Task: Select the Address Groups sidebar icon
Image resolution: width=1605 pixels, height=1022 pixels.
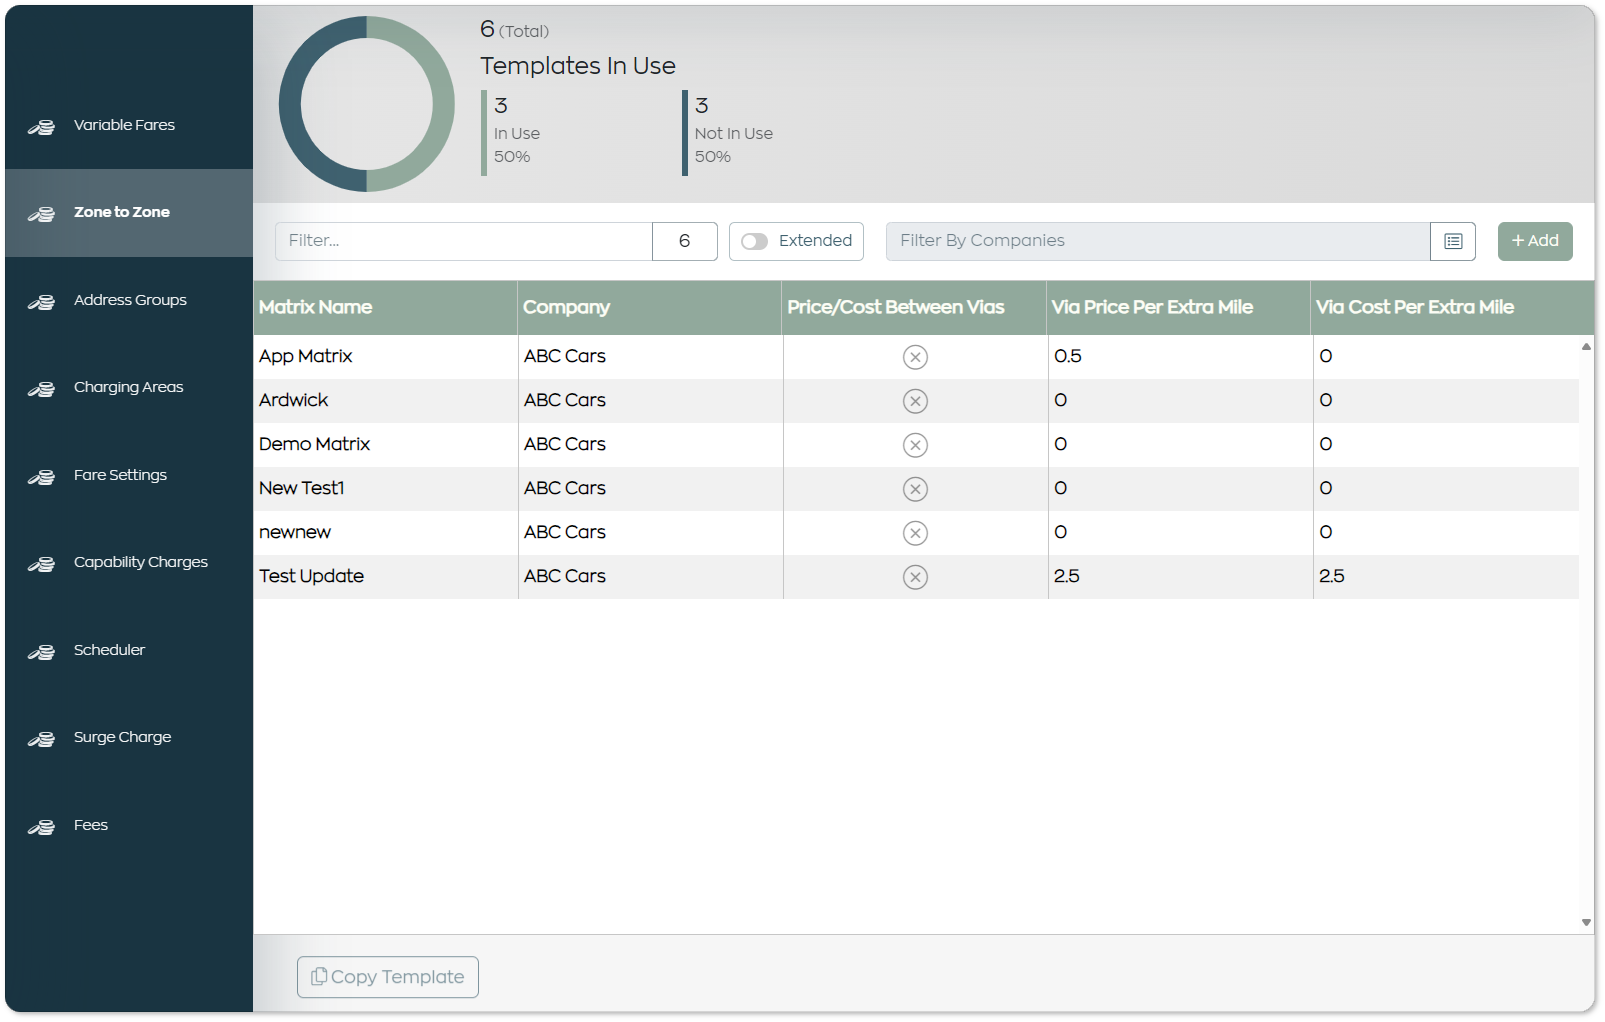Action: click(x=41, y=301)
